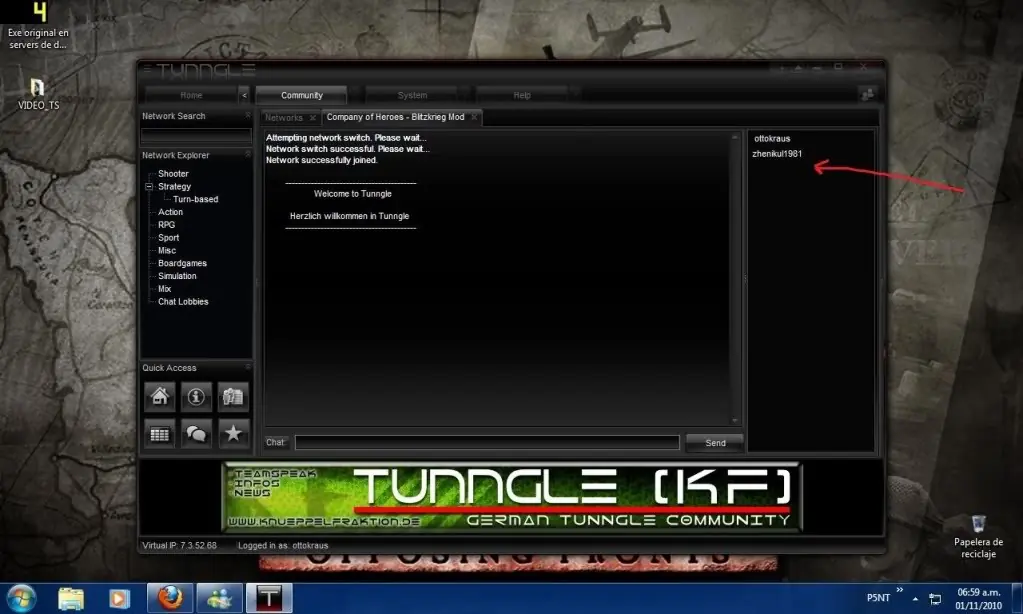The height and width of the screenshot is (614, 1023).
Task: Select the Community tab
Action: 301,95
